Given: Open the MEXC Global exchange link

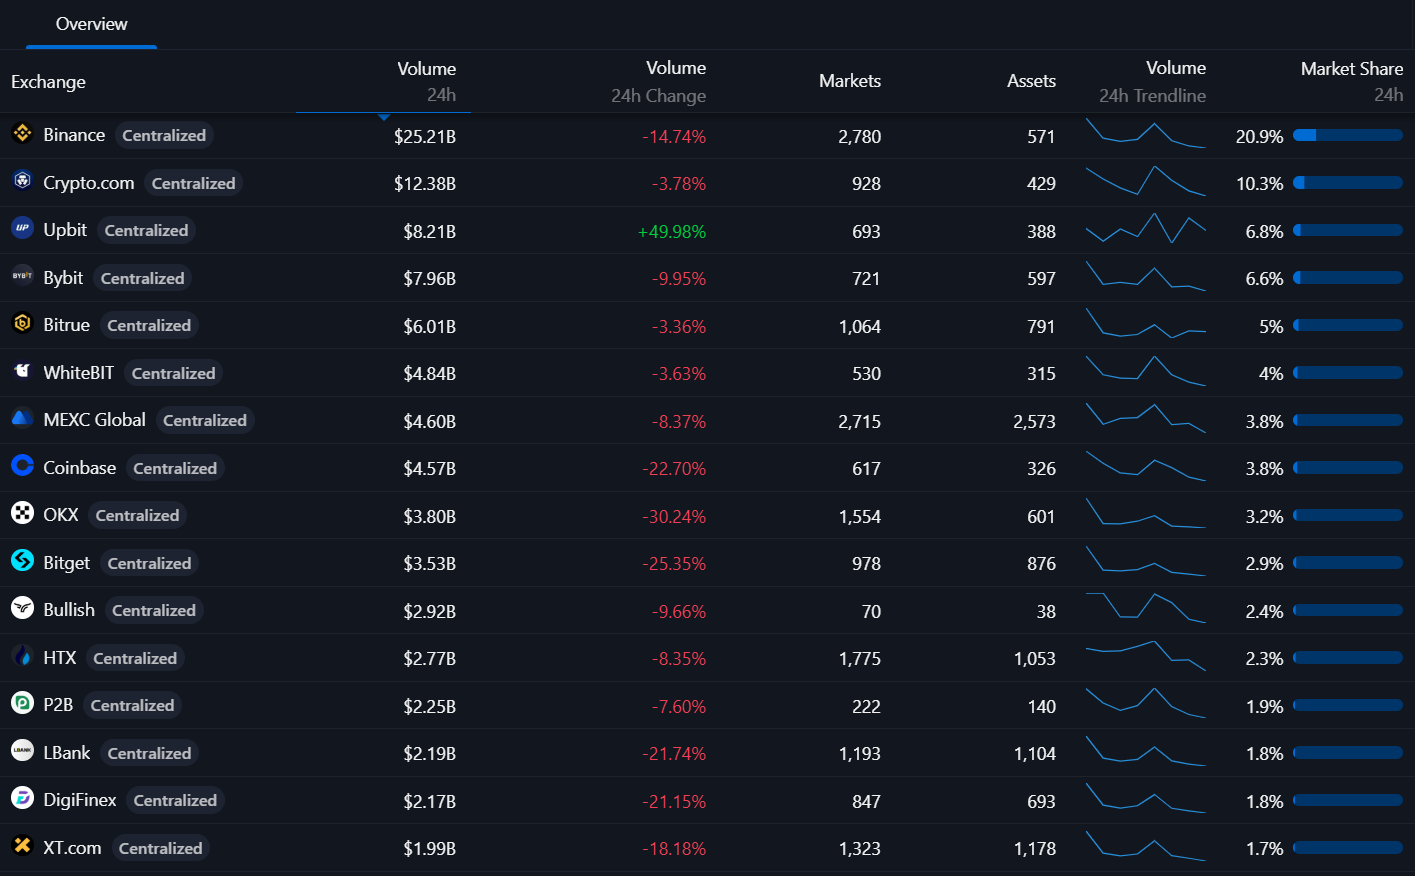Looking at the screenshot, I should (x=95, y=420).
